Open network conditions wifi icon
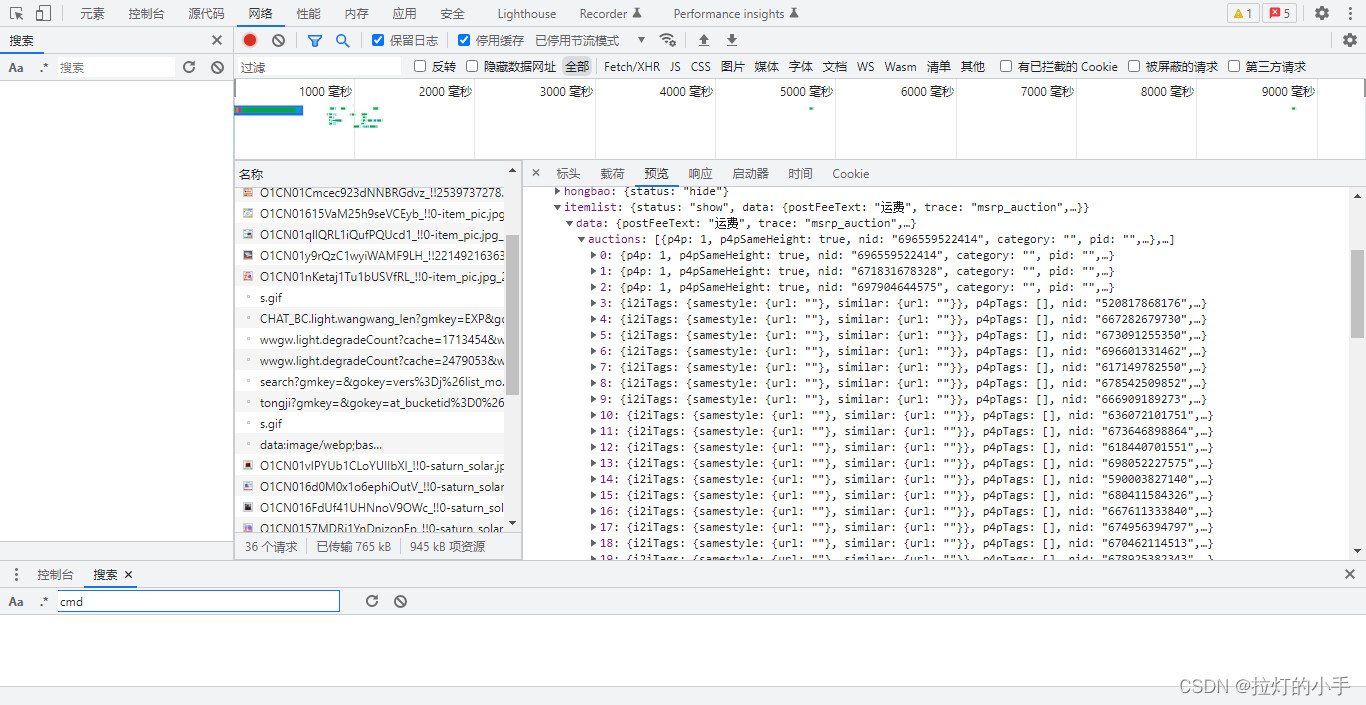The width and height of the screenshot is (1366, 705). (668, 40)
